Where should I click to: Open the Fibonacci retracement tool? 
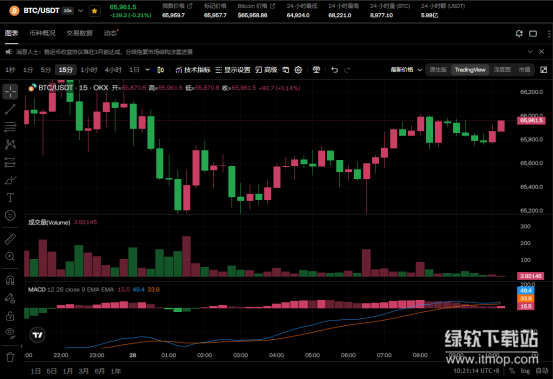click(x=10, y=127)
